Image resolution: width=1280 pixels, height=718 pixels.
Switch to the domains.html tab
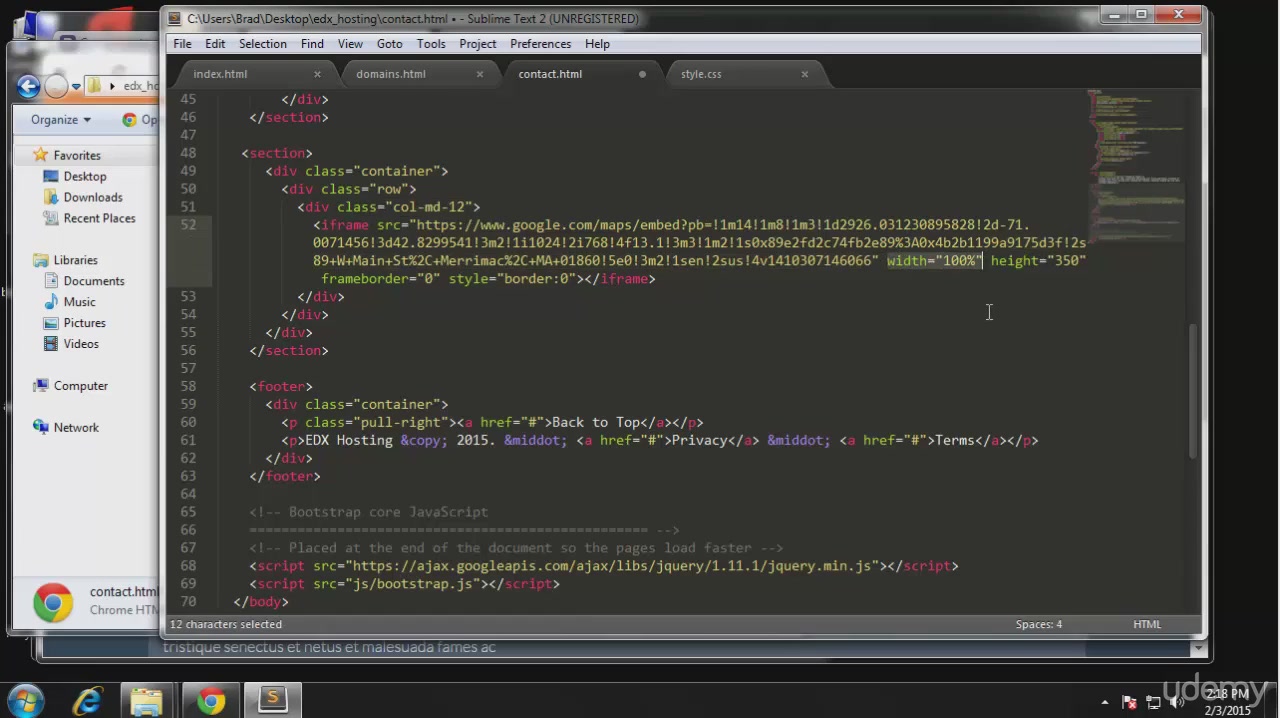pyautogui.click(x=391, y=74)
